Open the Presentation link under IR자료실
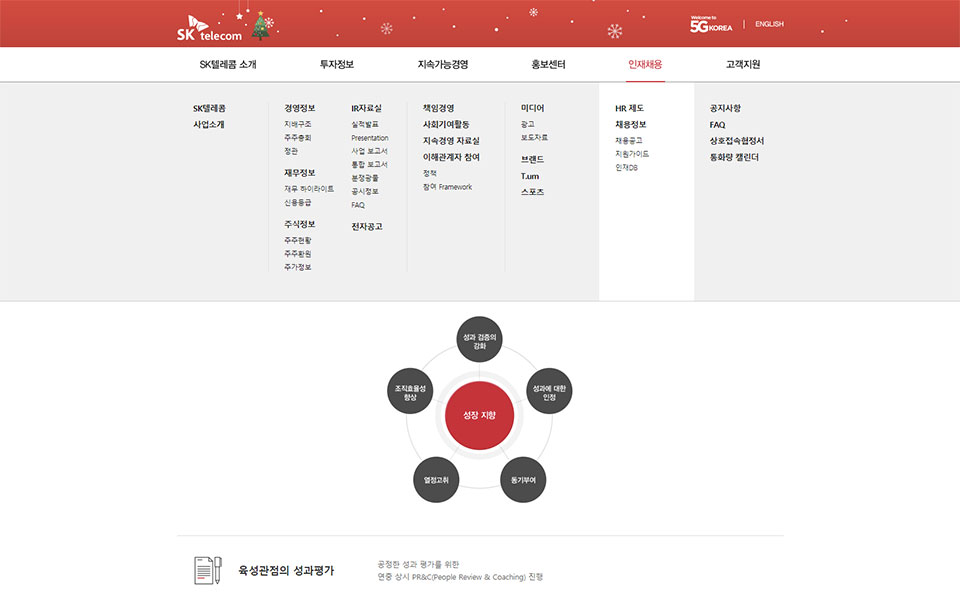The width and height of the screenshot is (960, 600). click(370, 138)
